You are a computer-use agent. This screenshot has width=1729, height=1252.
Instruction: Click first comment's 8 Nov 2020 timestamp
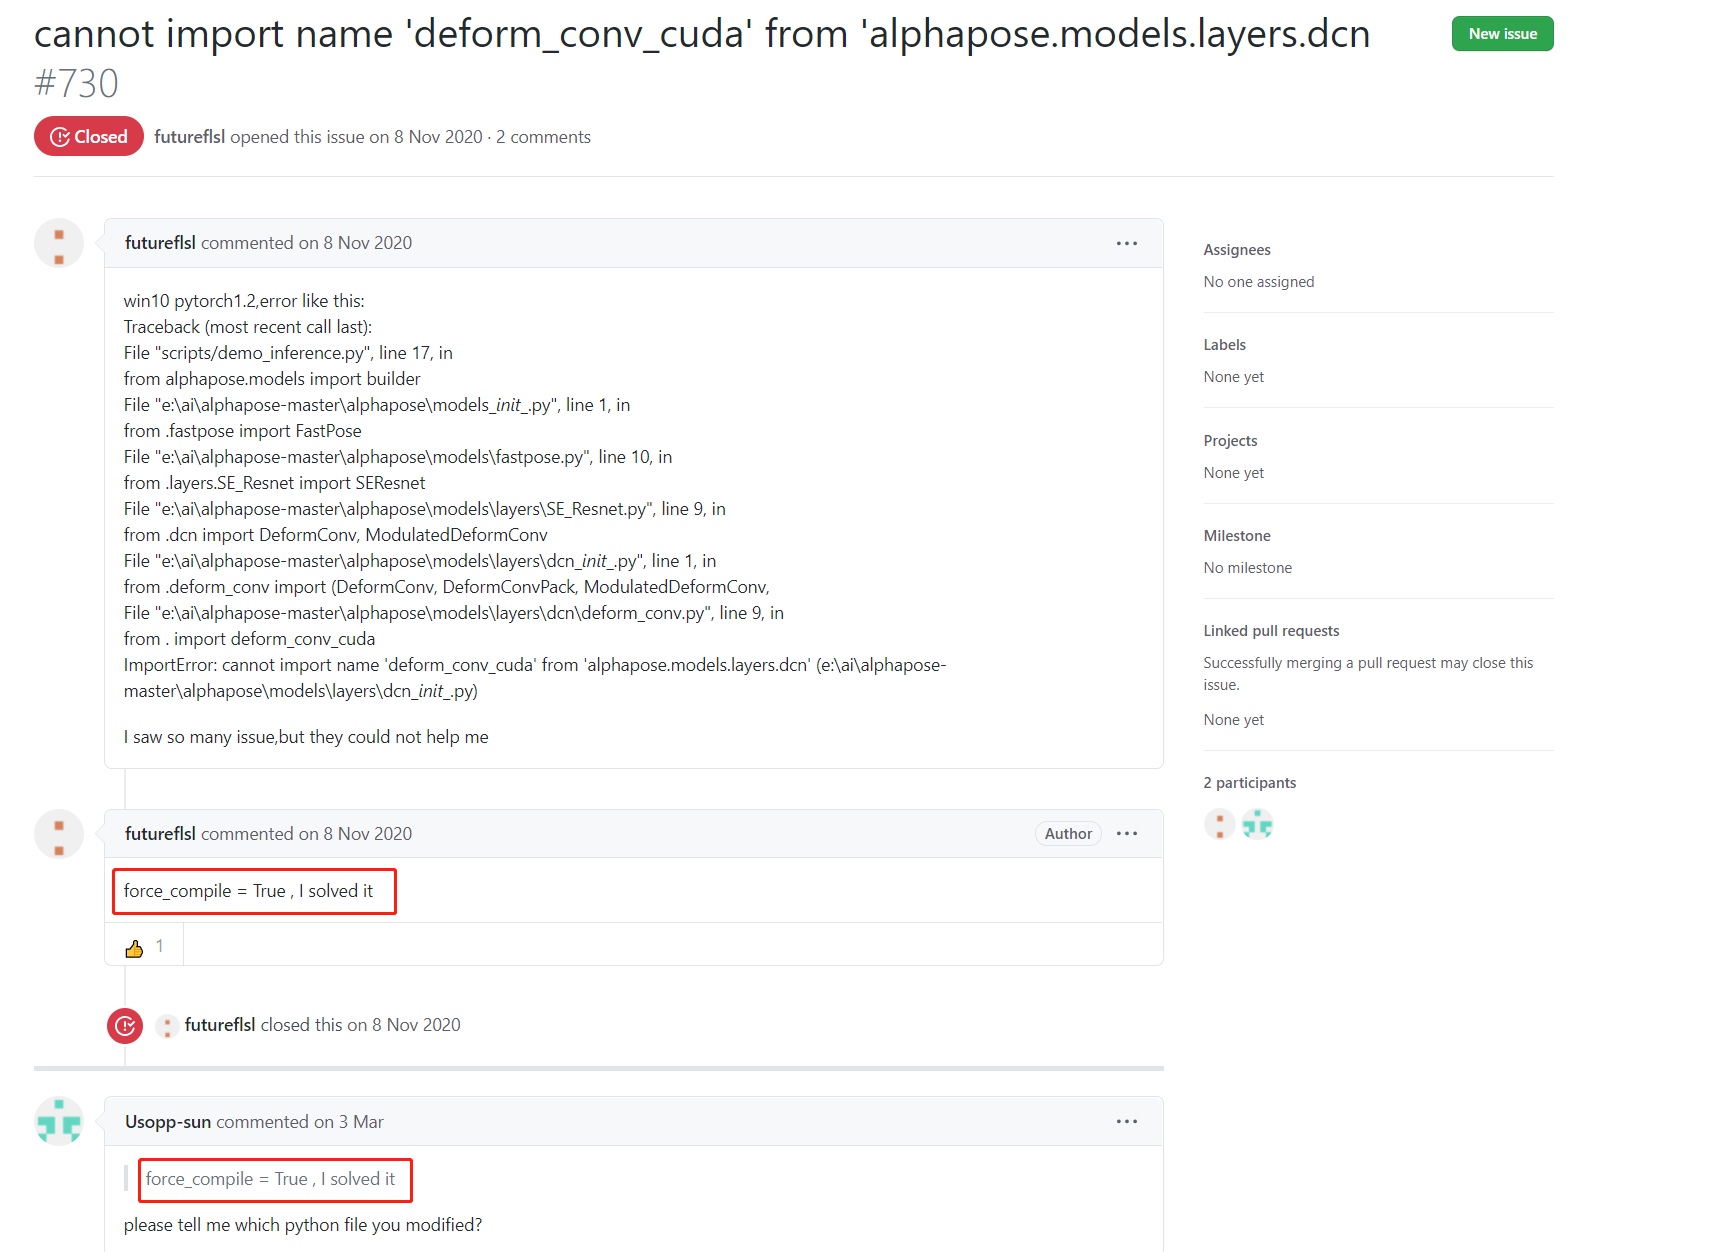click(x=367, y=243)
